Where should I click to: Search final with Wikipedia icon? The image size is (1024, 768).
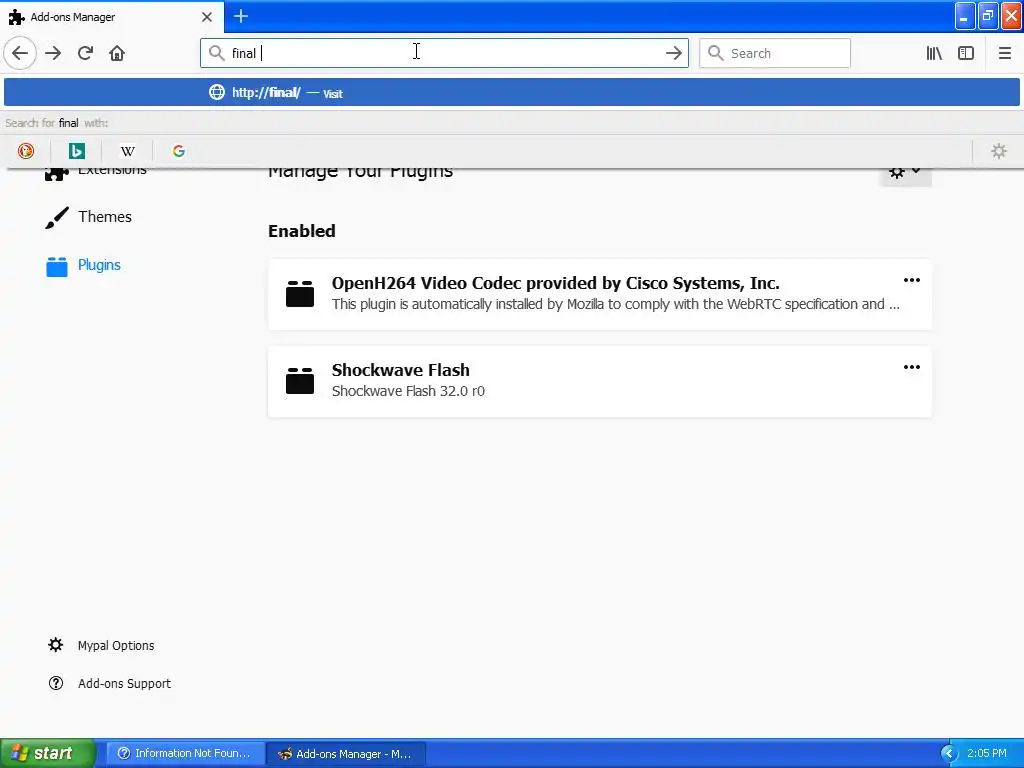tap(127, 151)
